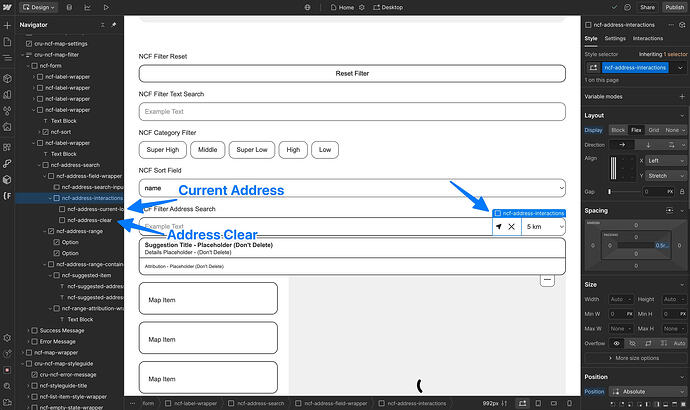The height and width of the screenshot is (410, 690).
Task: Open the Position Absolute dropdown
Action: pos(648,392)
